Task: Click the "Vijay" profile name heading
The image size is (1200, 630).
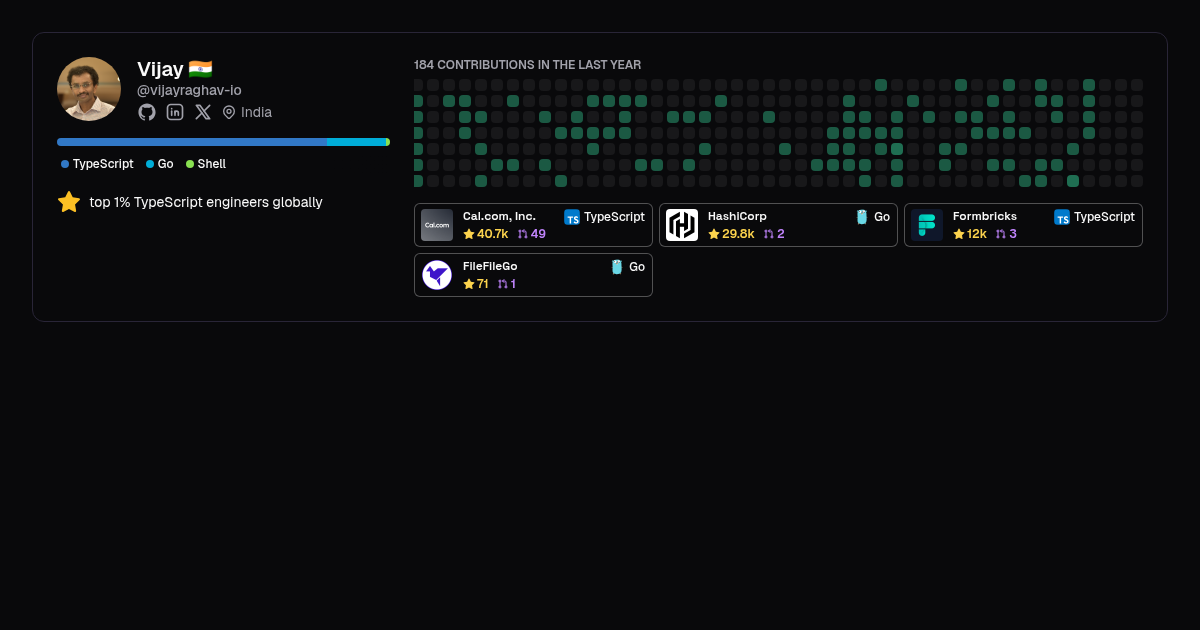Action: coord(160,69)
